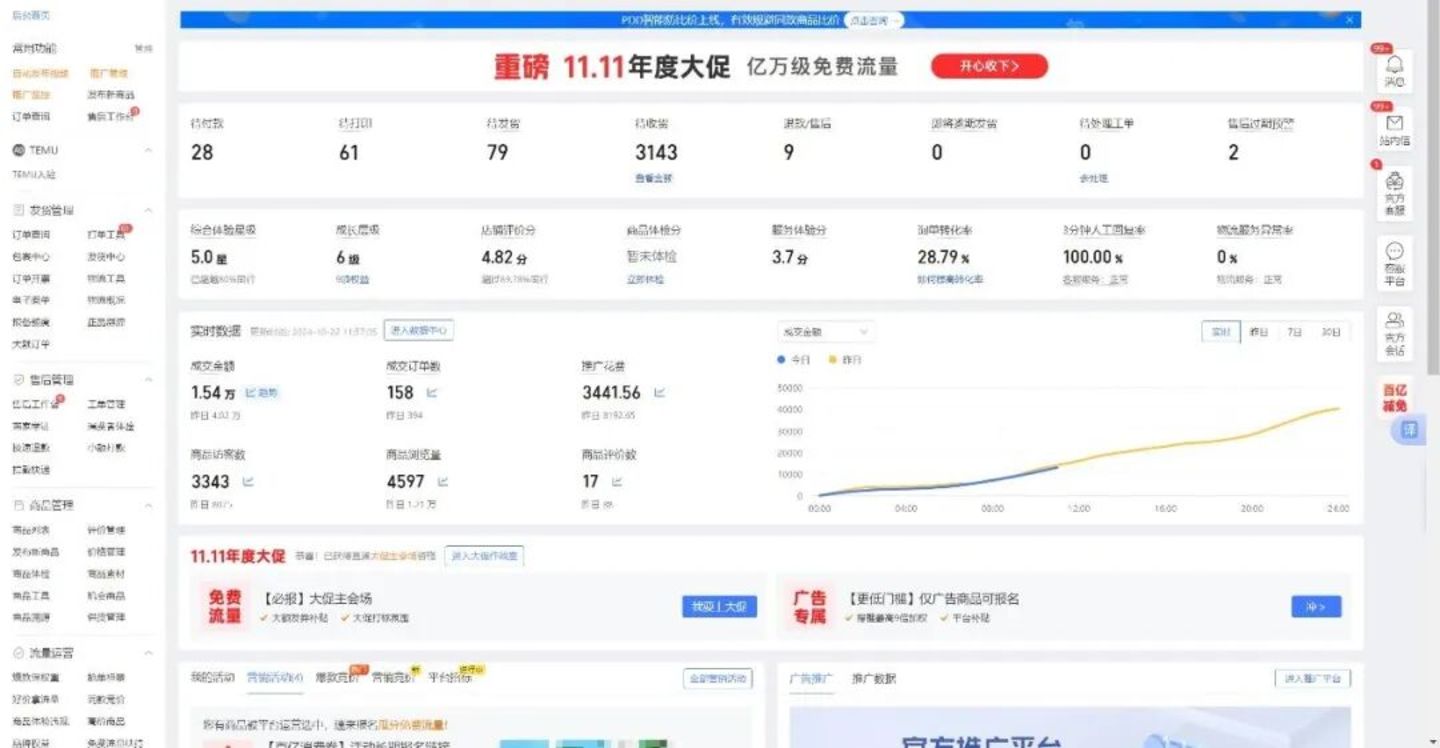Toggle the 今日 blue legend dot
1440x748 pixels.
coord(782,359)
